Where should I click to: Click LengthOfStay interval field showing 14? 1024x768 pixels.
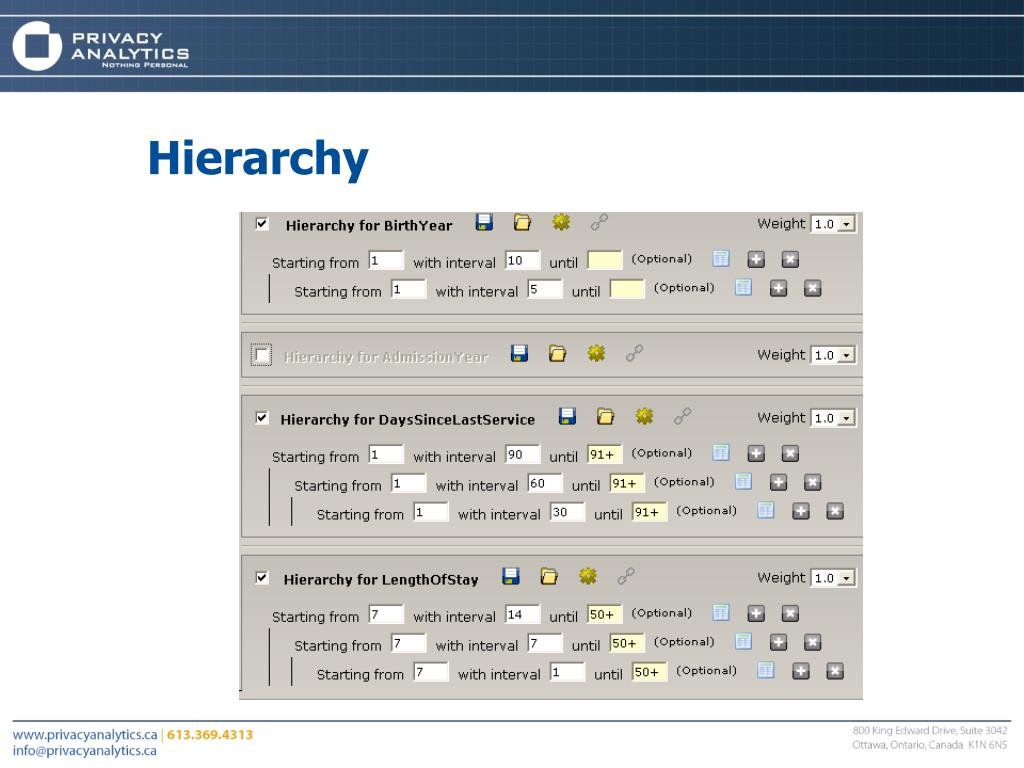522,614
